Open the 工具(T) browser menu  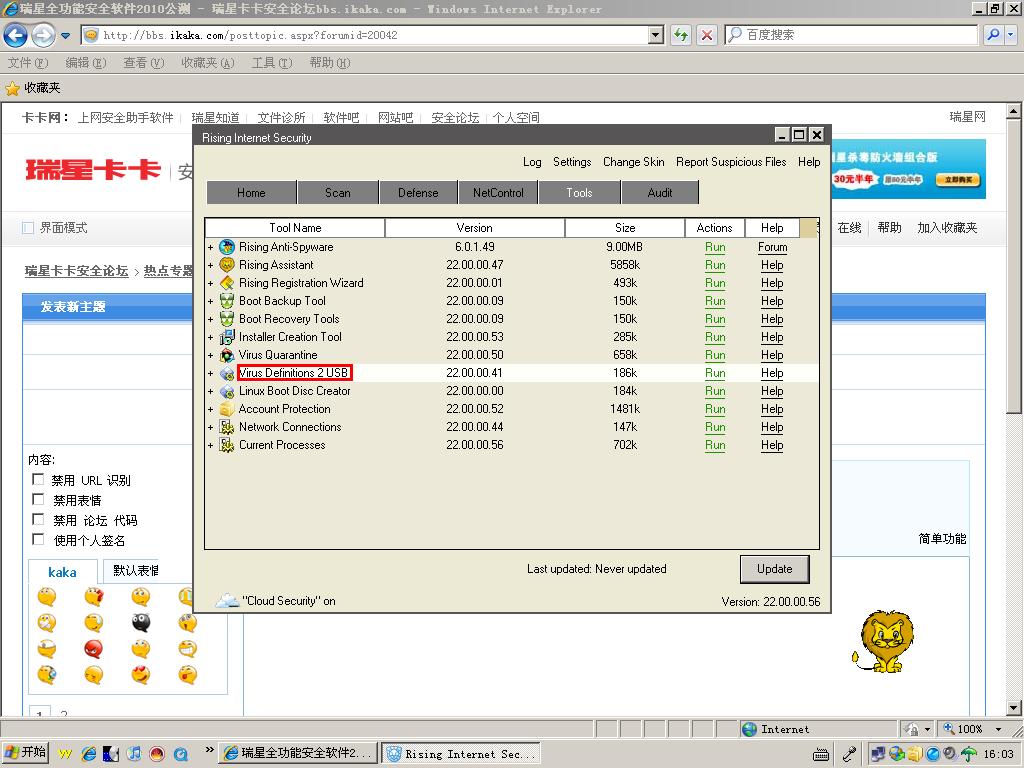pyautogui.click(x=272, y=63)
